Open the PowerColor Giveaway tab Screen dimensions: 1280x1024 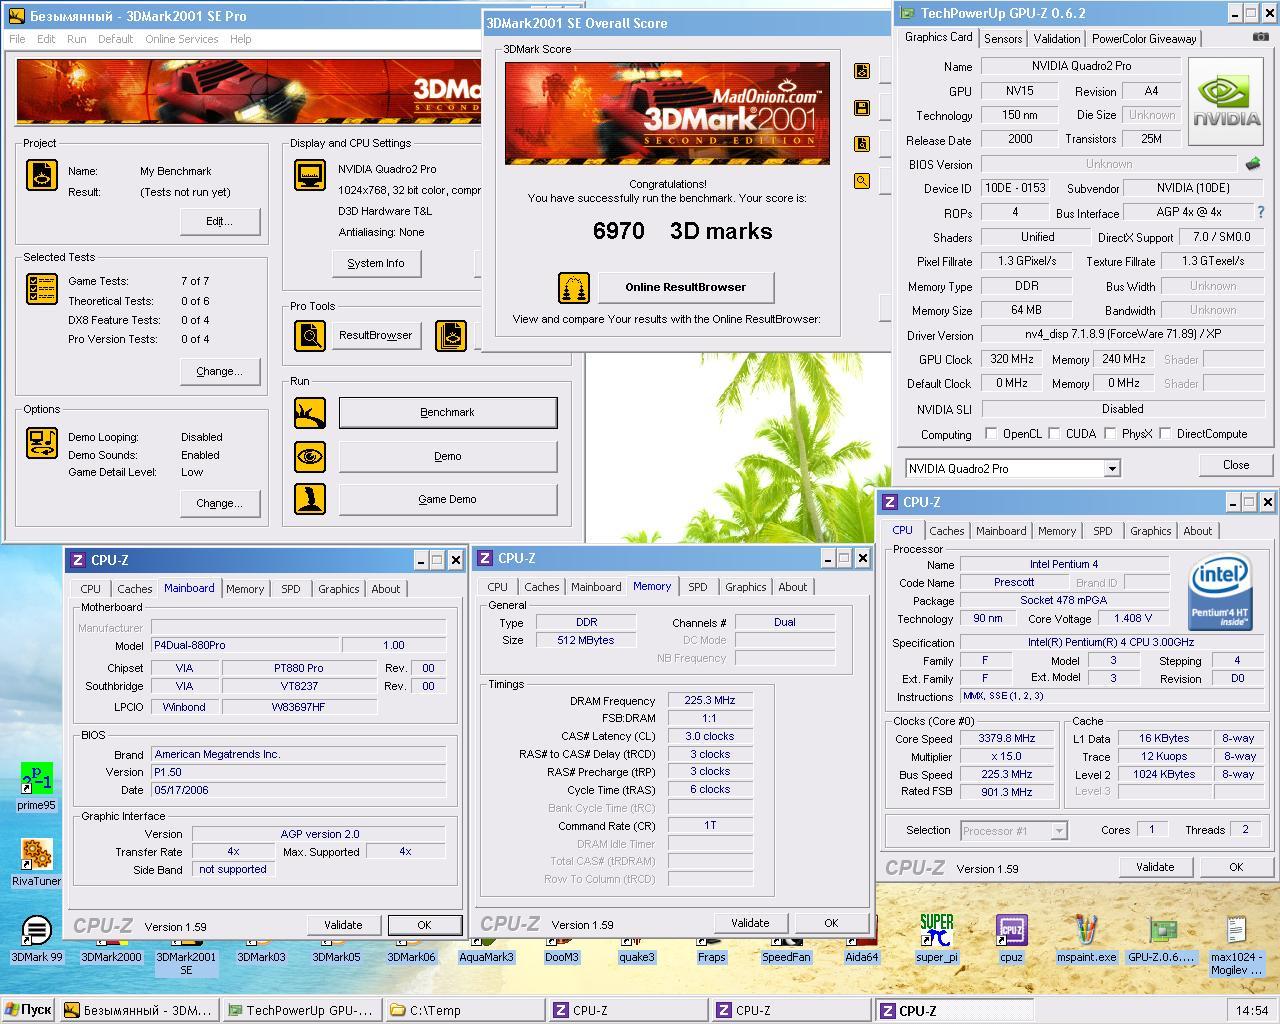(x=1144, y=39)
